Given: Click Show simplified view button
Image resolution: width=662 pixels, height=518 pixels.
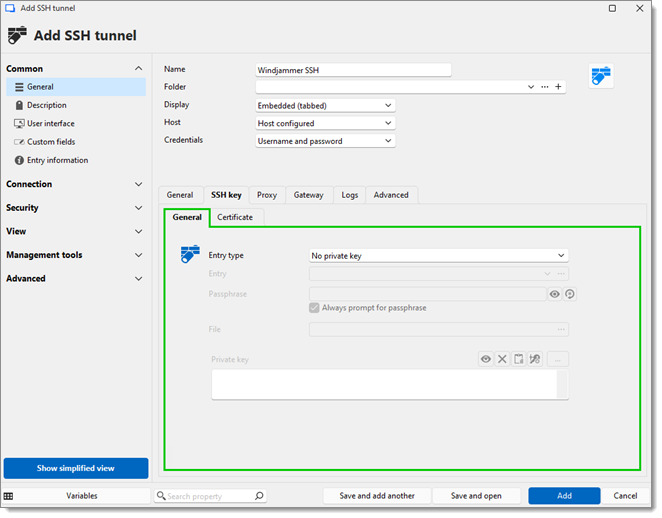Looking at the screenshot, I should pyautogui.click(x=76, y=468).
